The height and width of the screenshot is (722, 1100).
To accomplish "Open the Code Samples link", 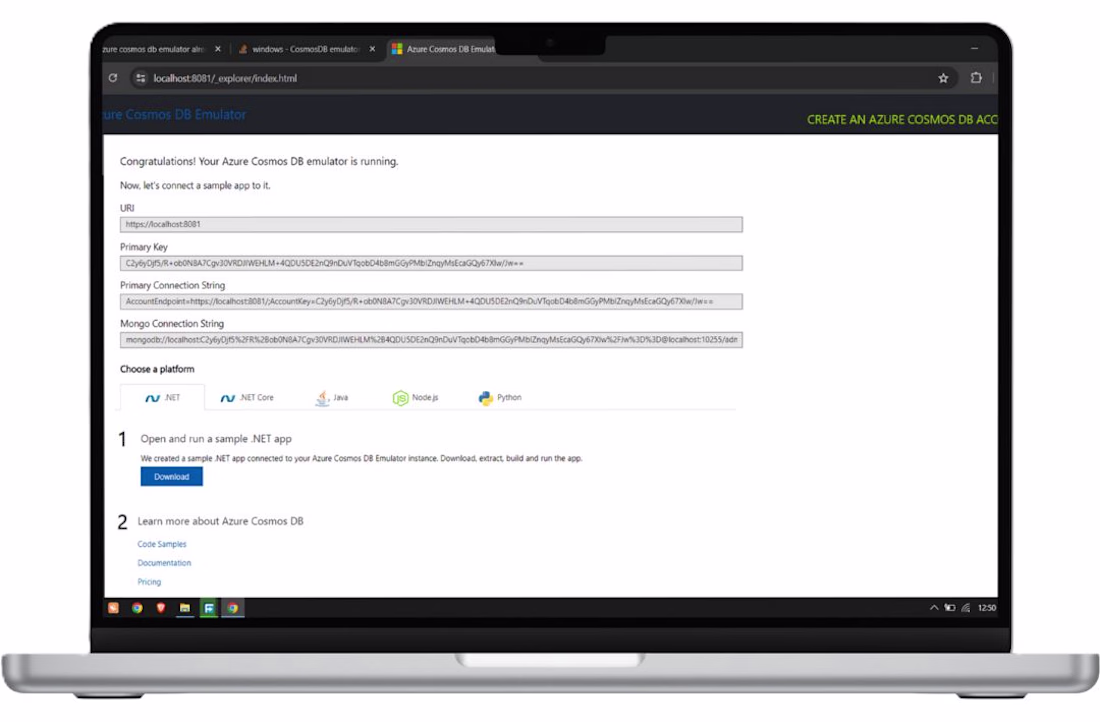I will tap(162, 544).
